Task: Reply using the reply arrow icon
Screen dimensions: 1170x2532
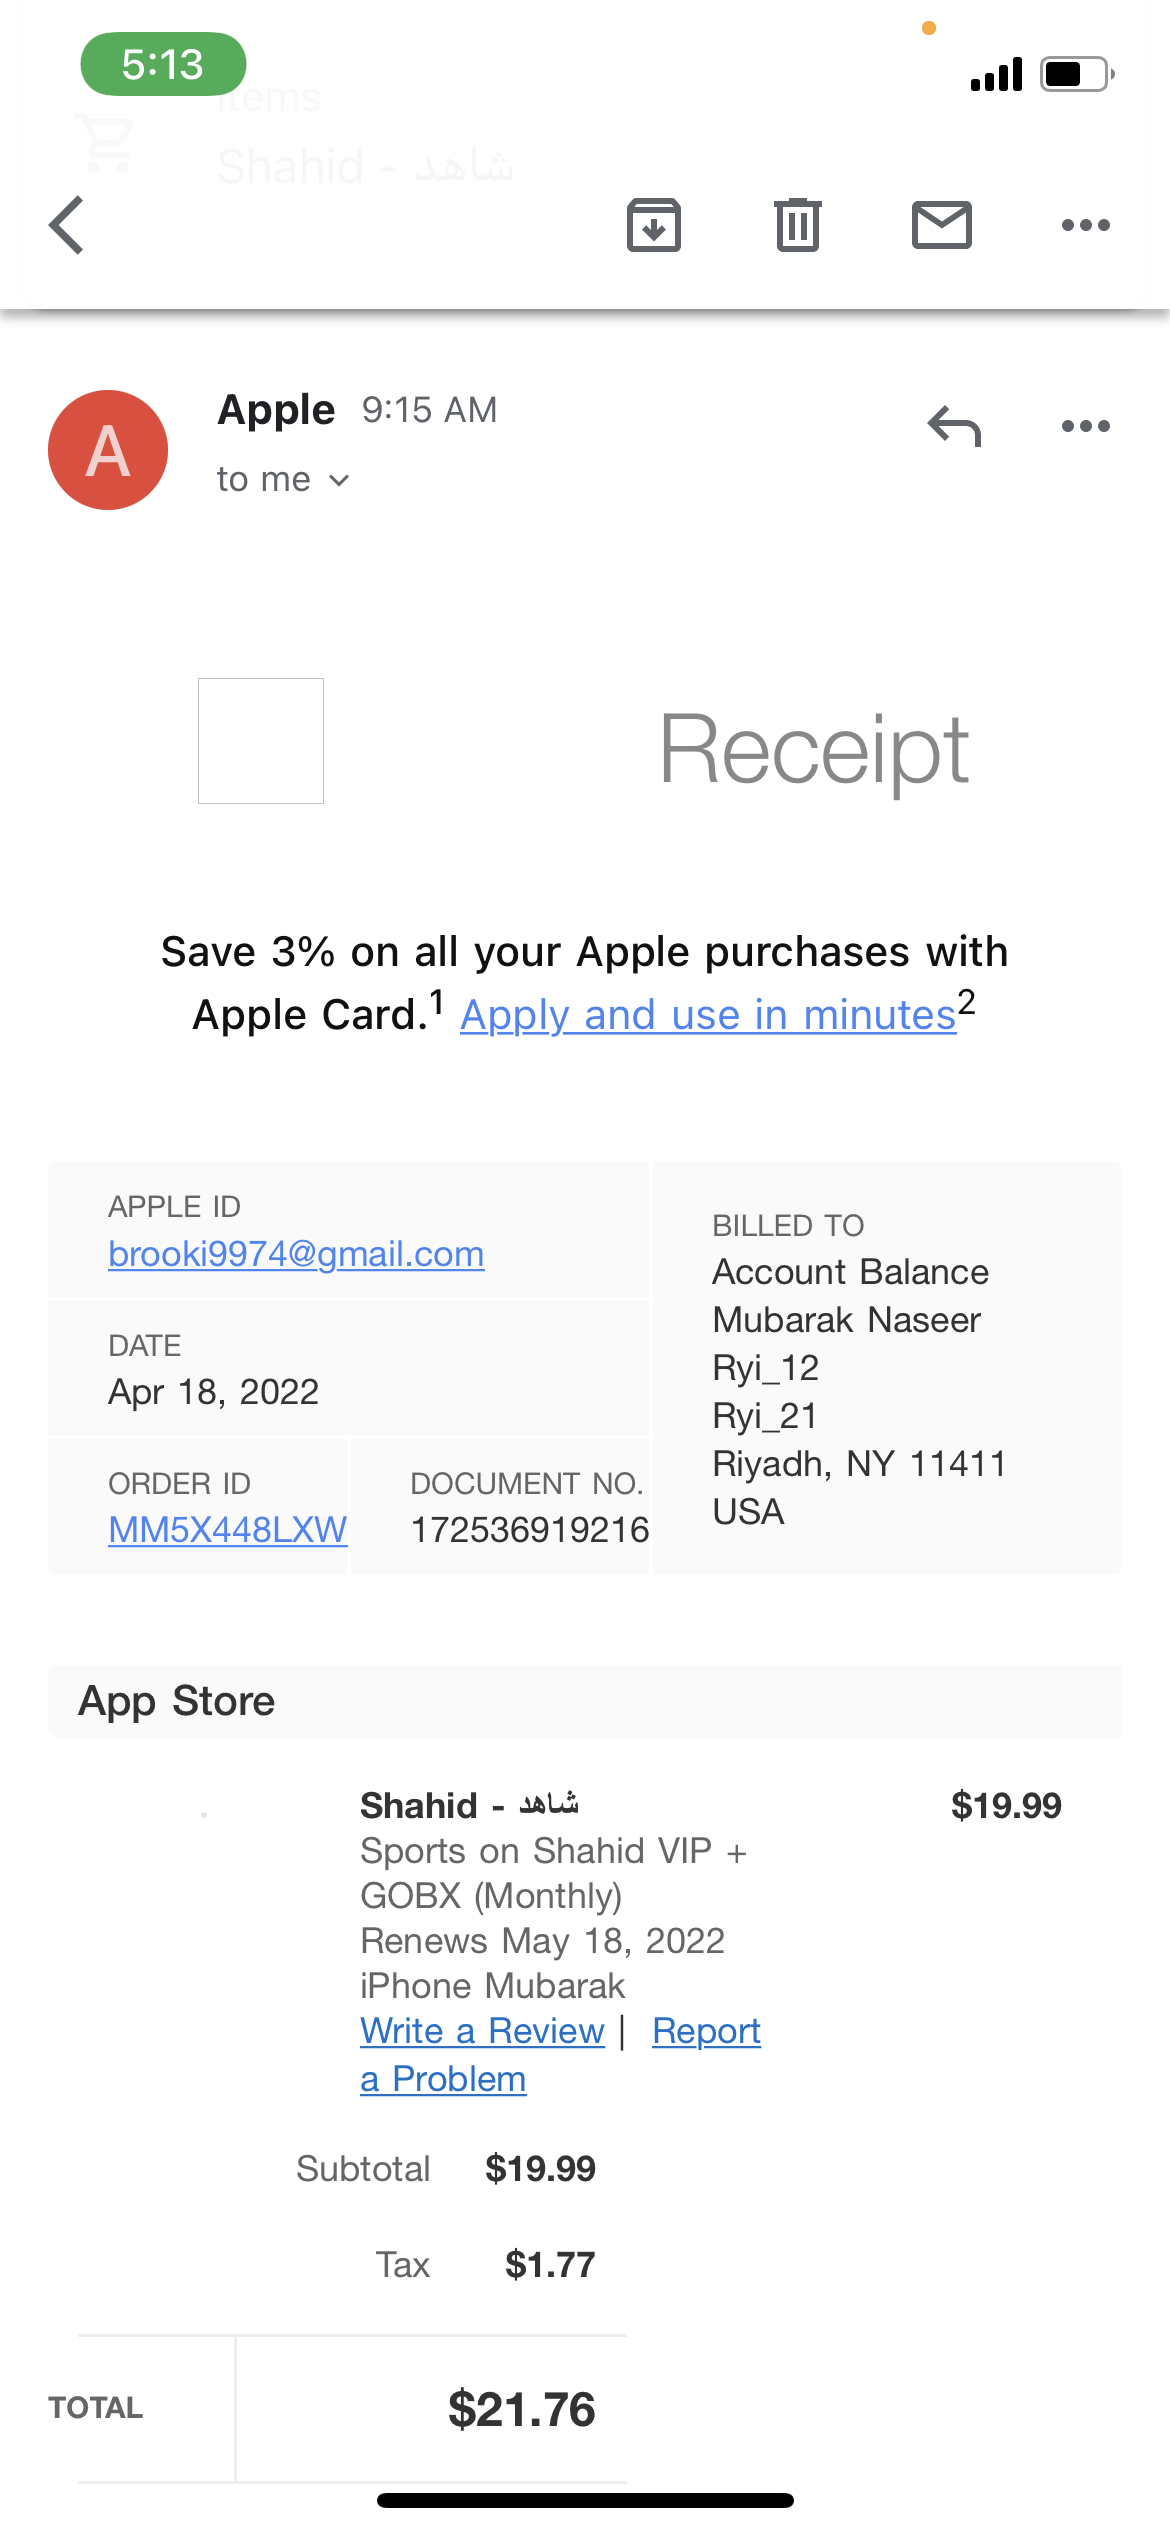Action: click(x=954, y=426)
